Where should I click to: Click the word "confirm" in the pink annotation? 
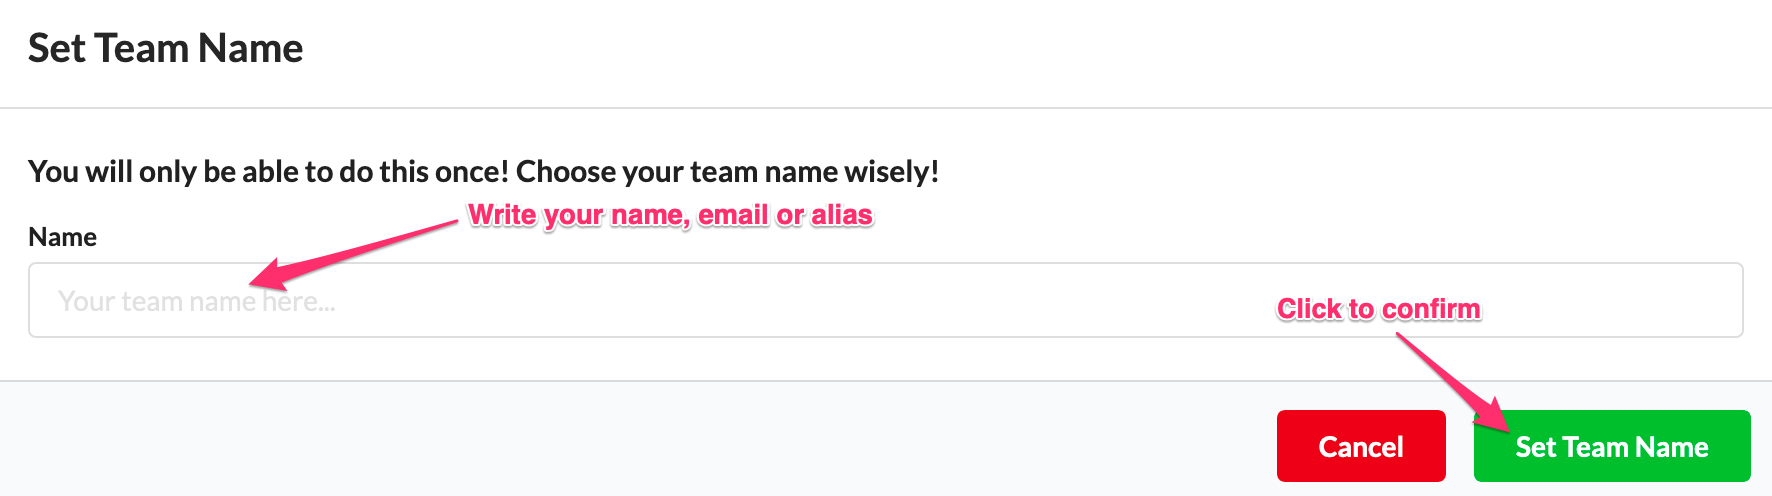click(x=1431, y=309)
